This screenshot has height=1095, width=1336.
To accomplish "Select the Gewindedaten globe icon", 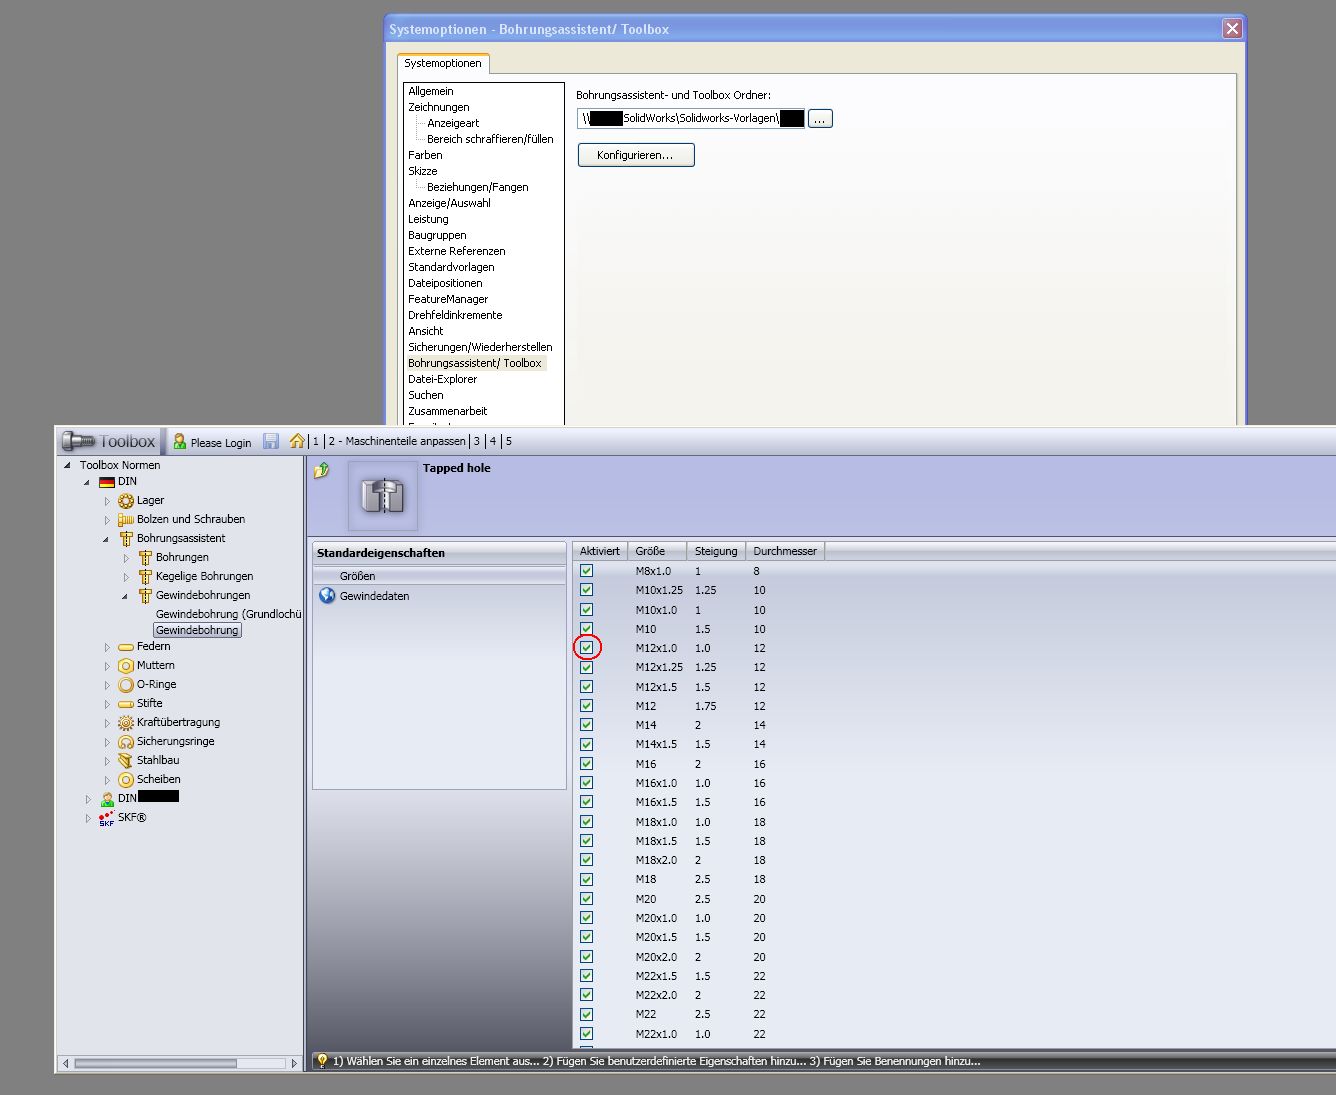I will (x=327, y=596).
